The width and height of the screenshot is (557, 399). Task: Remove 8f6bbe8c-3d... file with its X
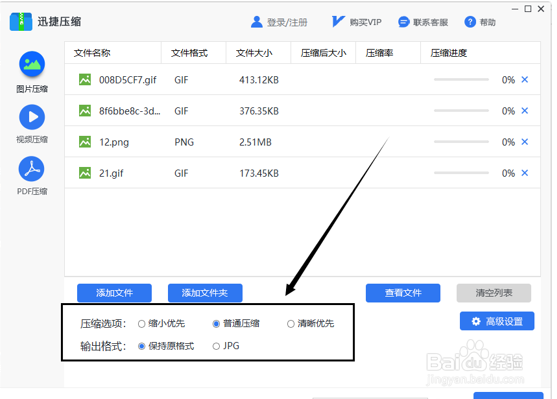click(525, 111)
